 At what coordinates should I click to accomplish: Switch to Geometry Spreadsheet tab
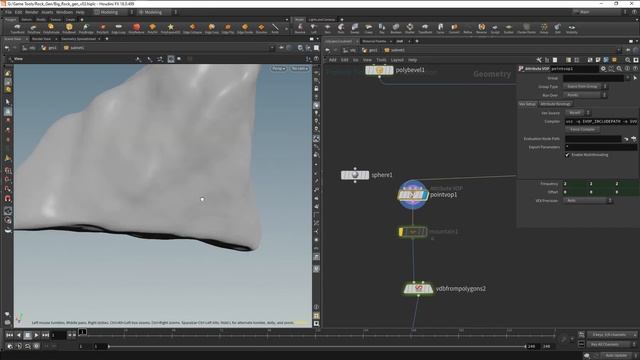coord(78,39)
